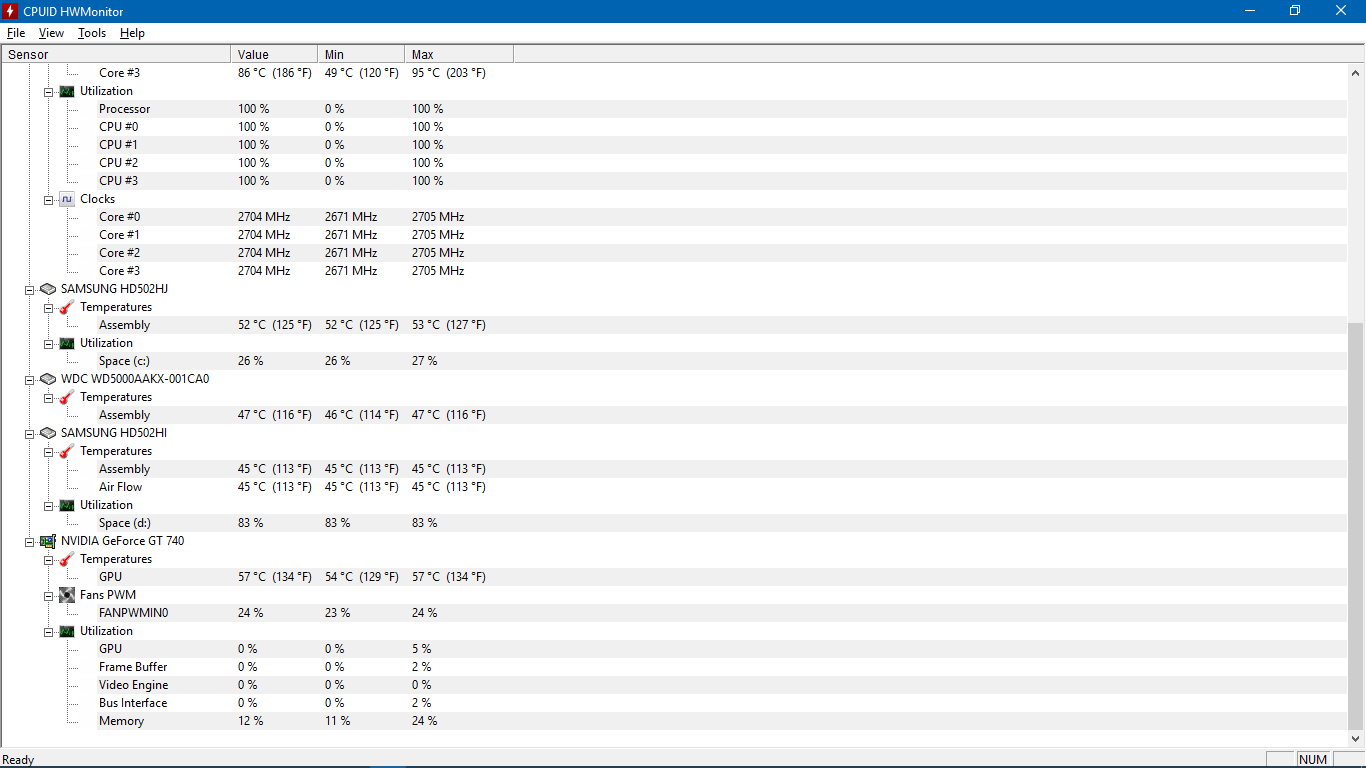This screenshot has height=768, width=1366.
Task: Click the 2671 MHz min value for Core #0
Action: point(351,217)
